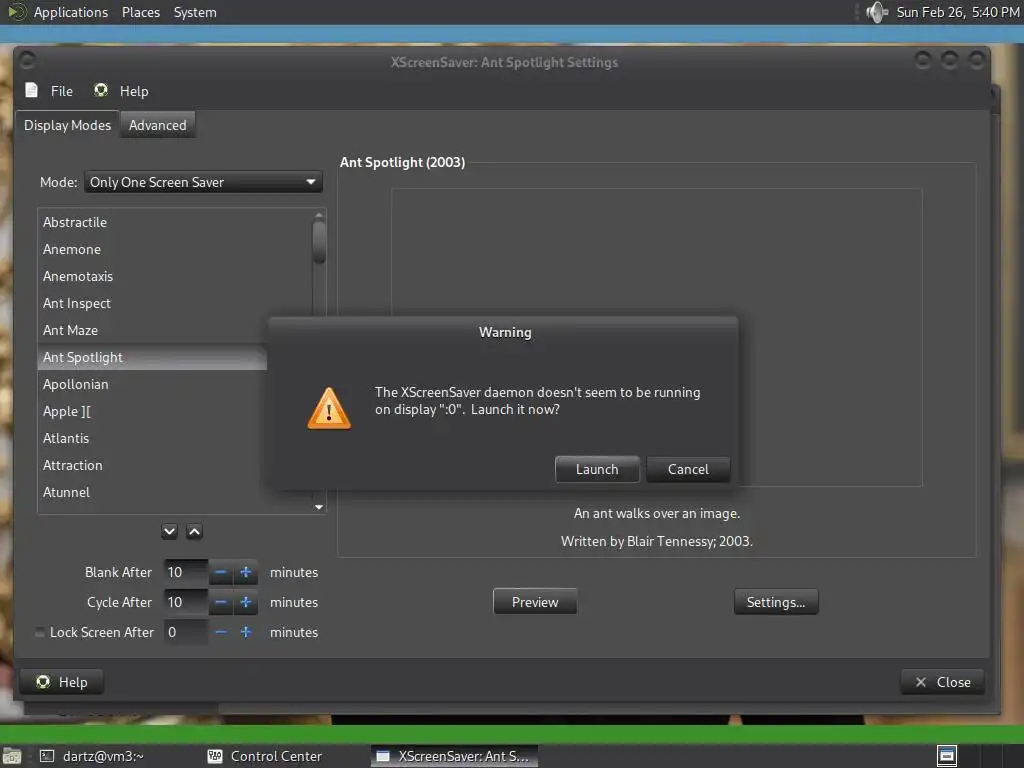Click XScreenSaver taskbar entry
This screenshot has height=768, width=1024.
[x=454, y=756]
